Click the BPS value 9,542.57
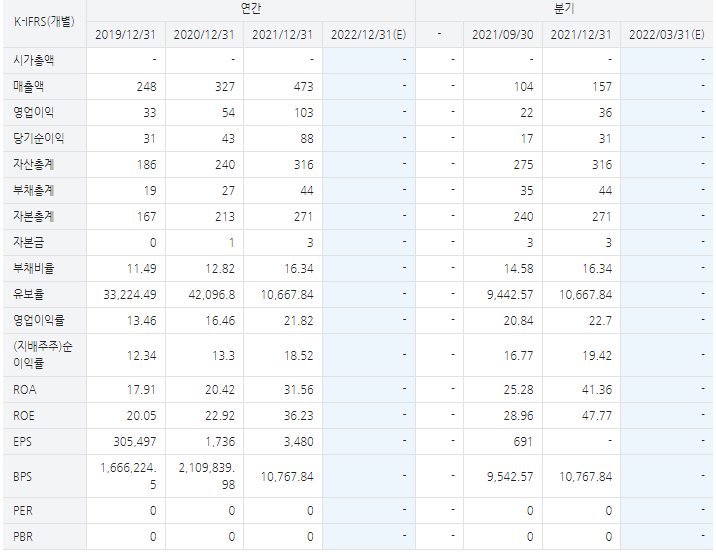The image size is (716, 552). point(510,477)
